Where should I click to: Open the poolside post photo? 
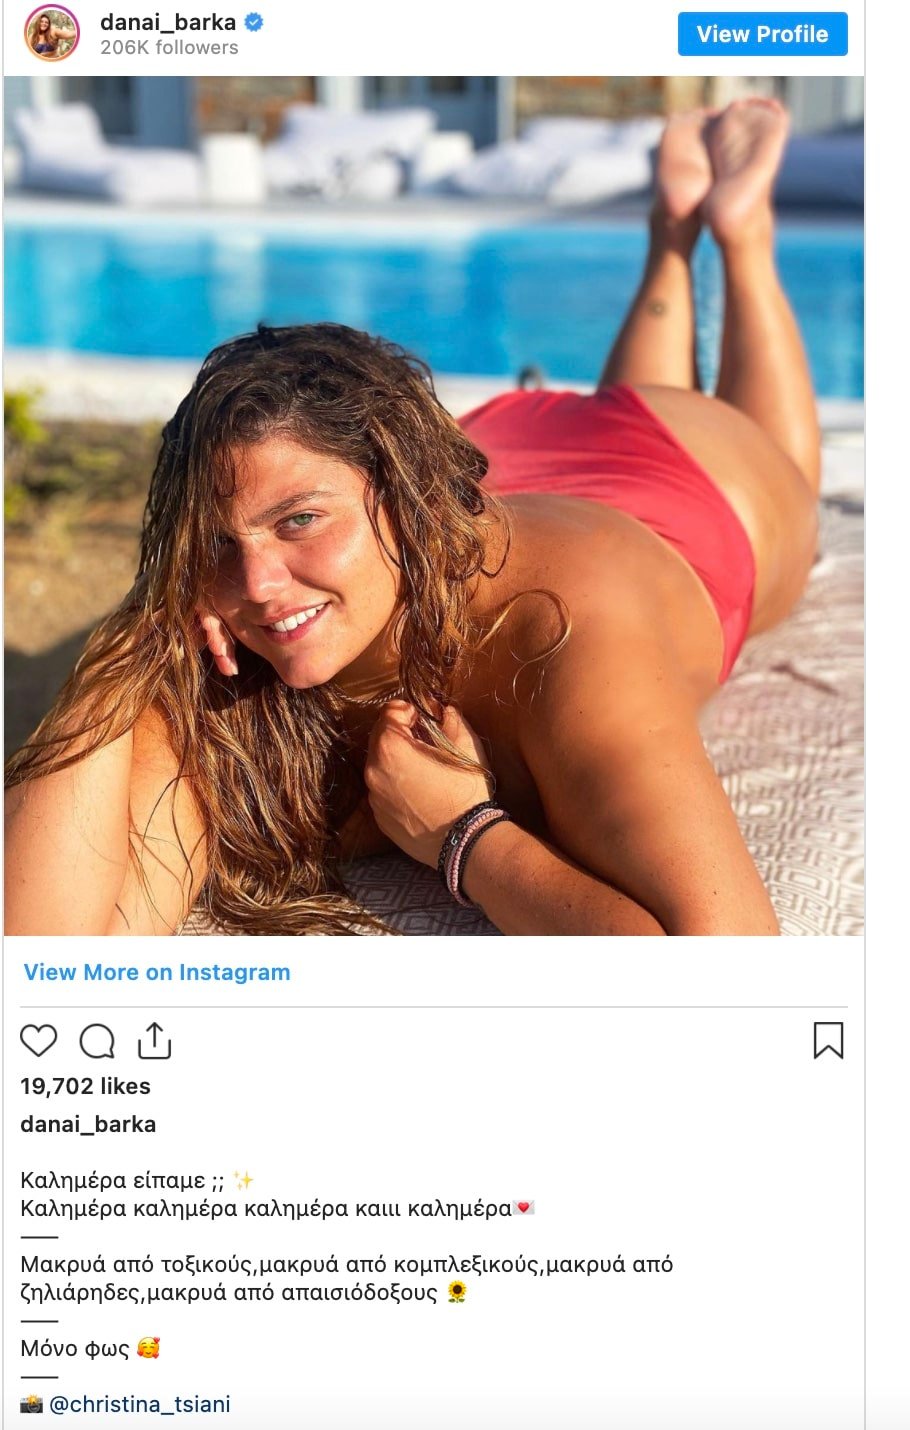pyautogui.click(x=434, y=506)
